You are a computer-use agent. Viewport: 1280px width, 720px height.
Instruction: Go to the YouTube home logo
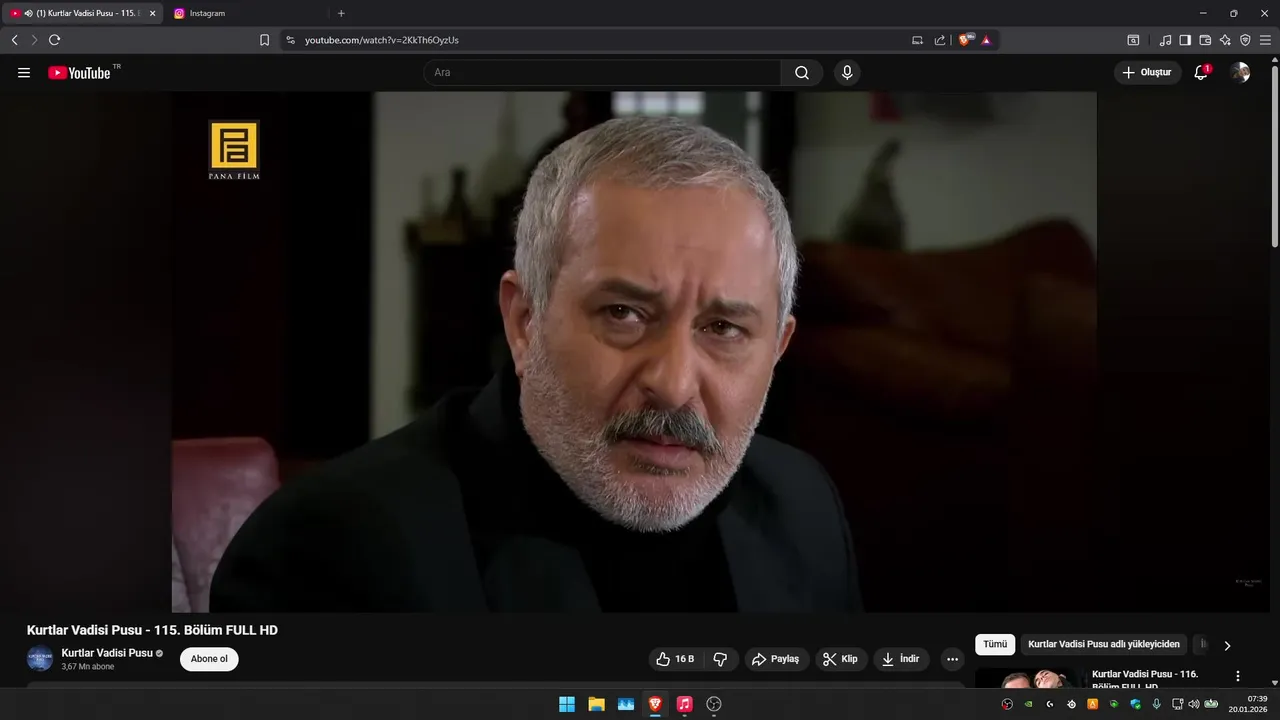(80, 73)
